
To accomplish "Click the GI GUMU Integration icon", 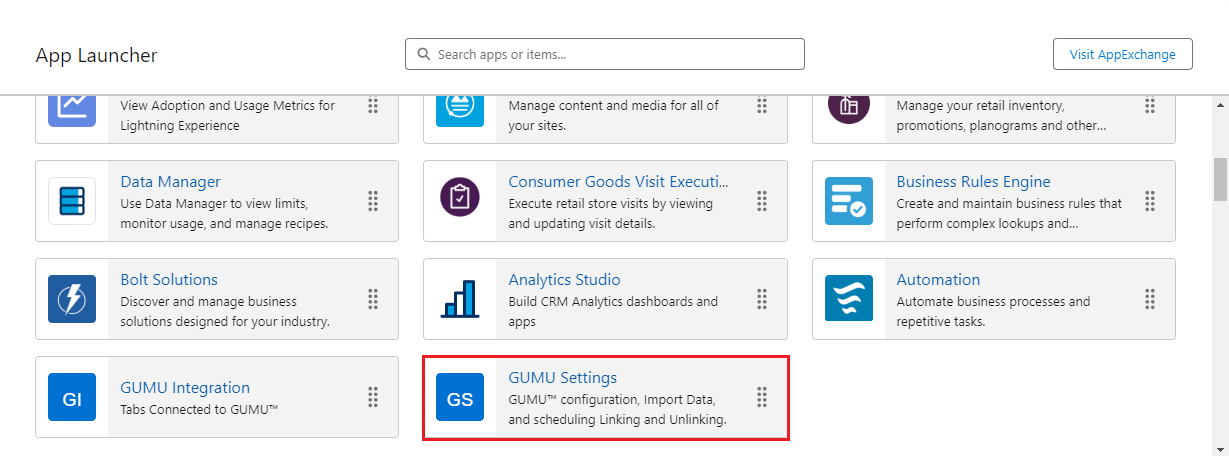I will click(x=72, y=397).
